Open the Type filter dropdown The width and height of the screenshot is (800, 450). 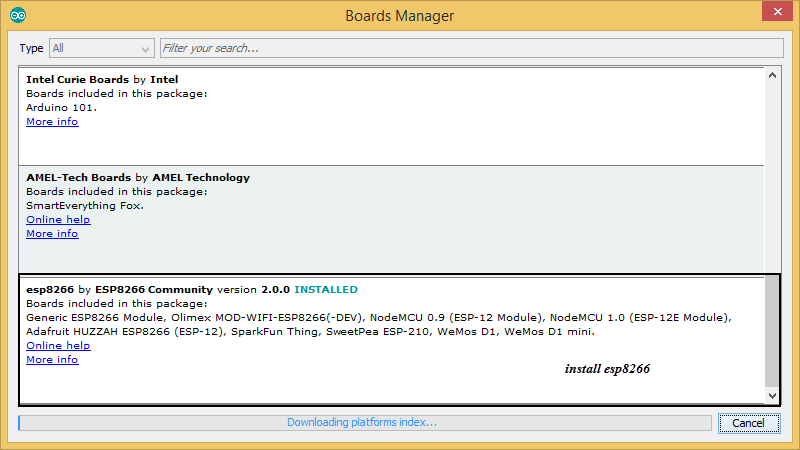102,48
